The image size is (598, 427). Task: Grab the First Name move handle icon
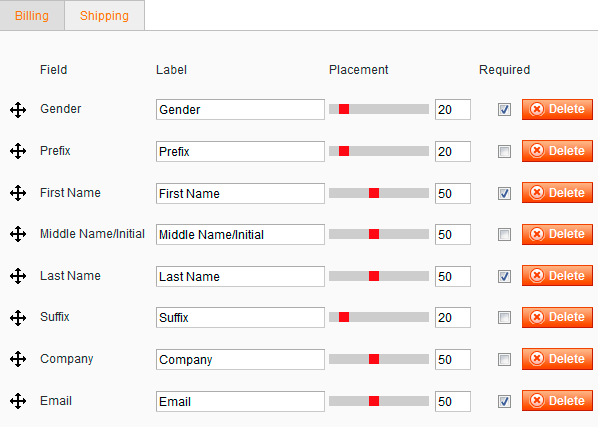(18, 193)
